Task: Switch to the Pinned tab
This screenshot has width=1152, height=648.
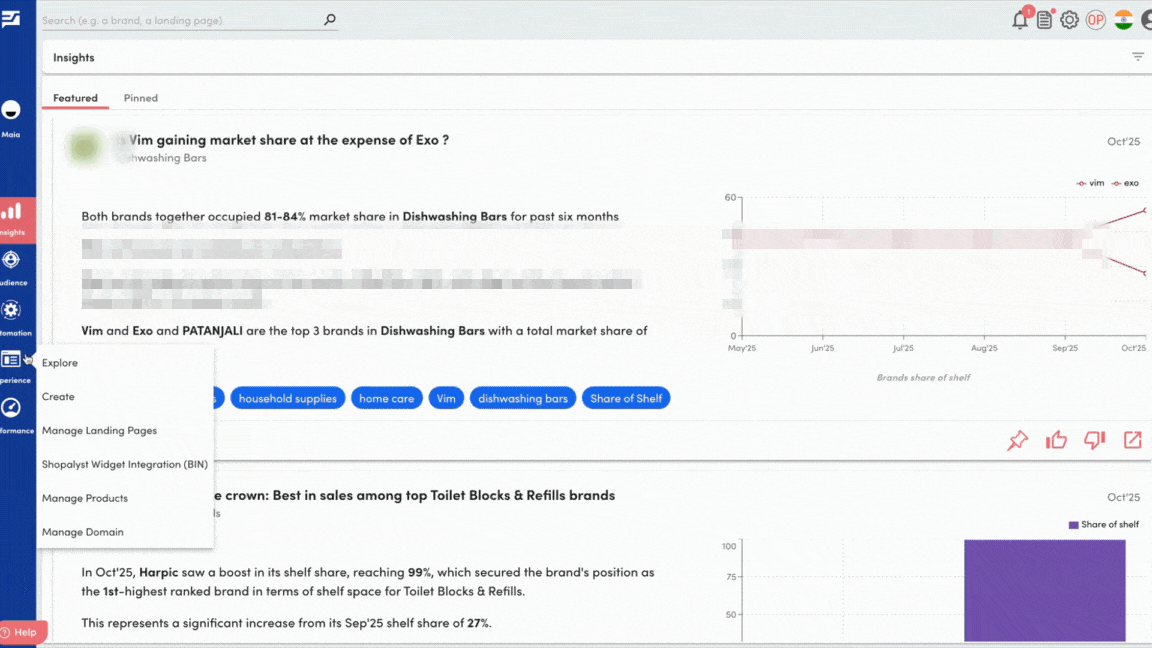Action: pyautogui.click(x=140, y=98)
